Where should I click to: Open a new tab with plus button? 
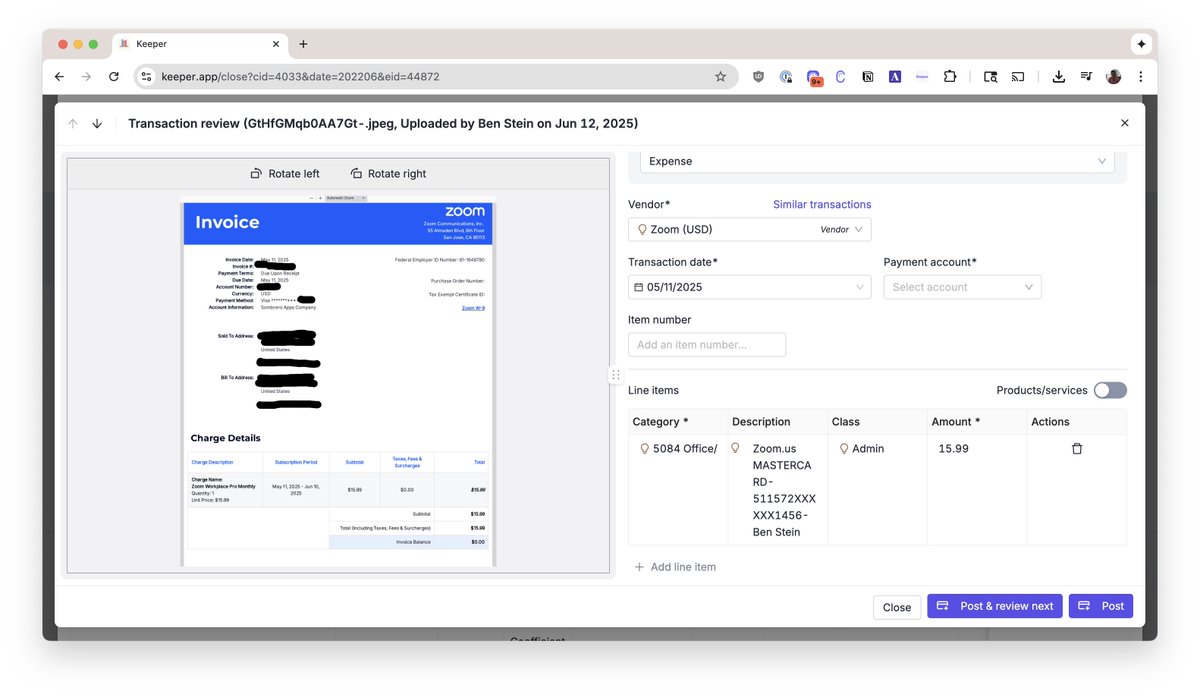pyautogui.click(x=303, y=44)
